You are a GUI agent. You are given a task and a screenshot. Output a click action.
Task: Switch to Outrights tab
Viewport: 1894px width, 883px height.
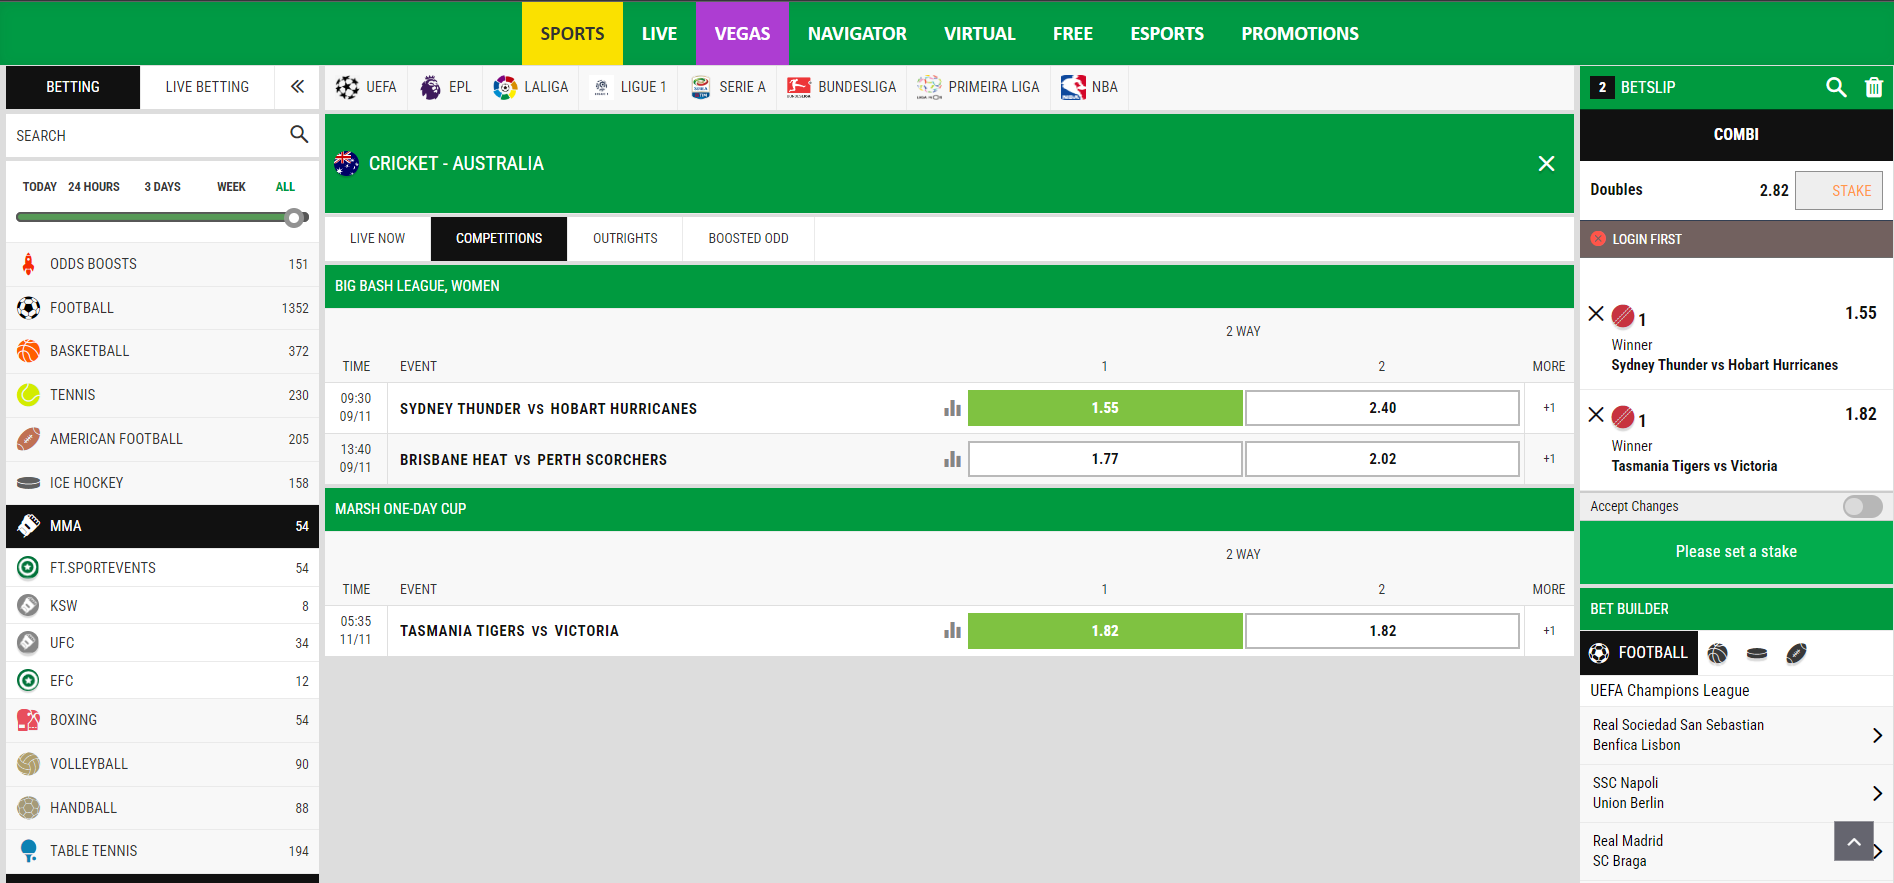coord(625,239)
